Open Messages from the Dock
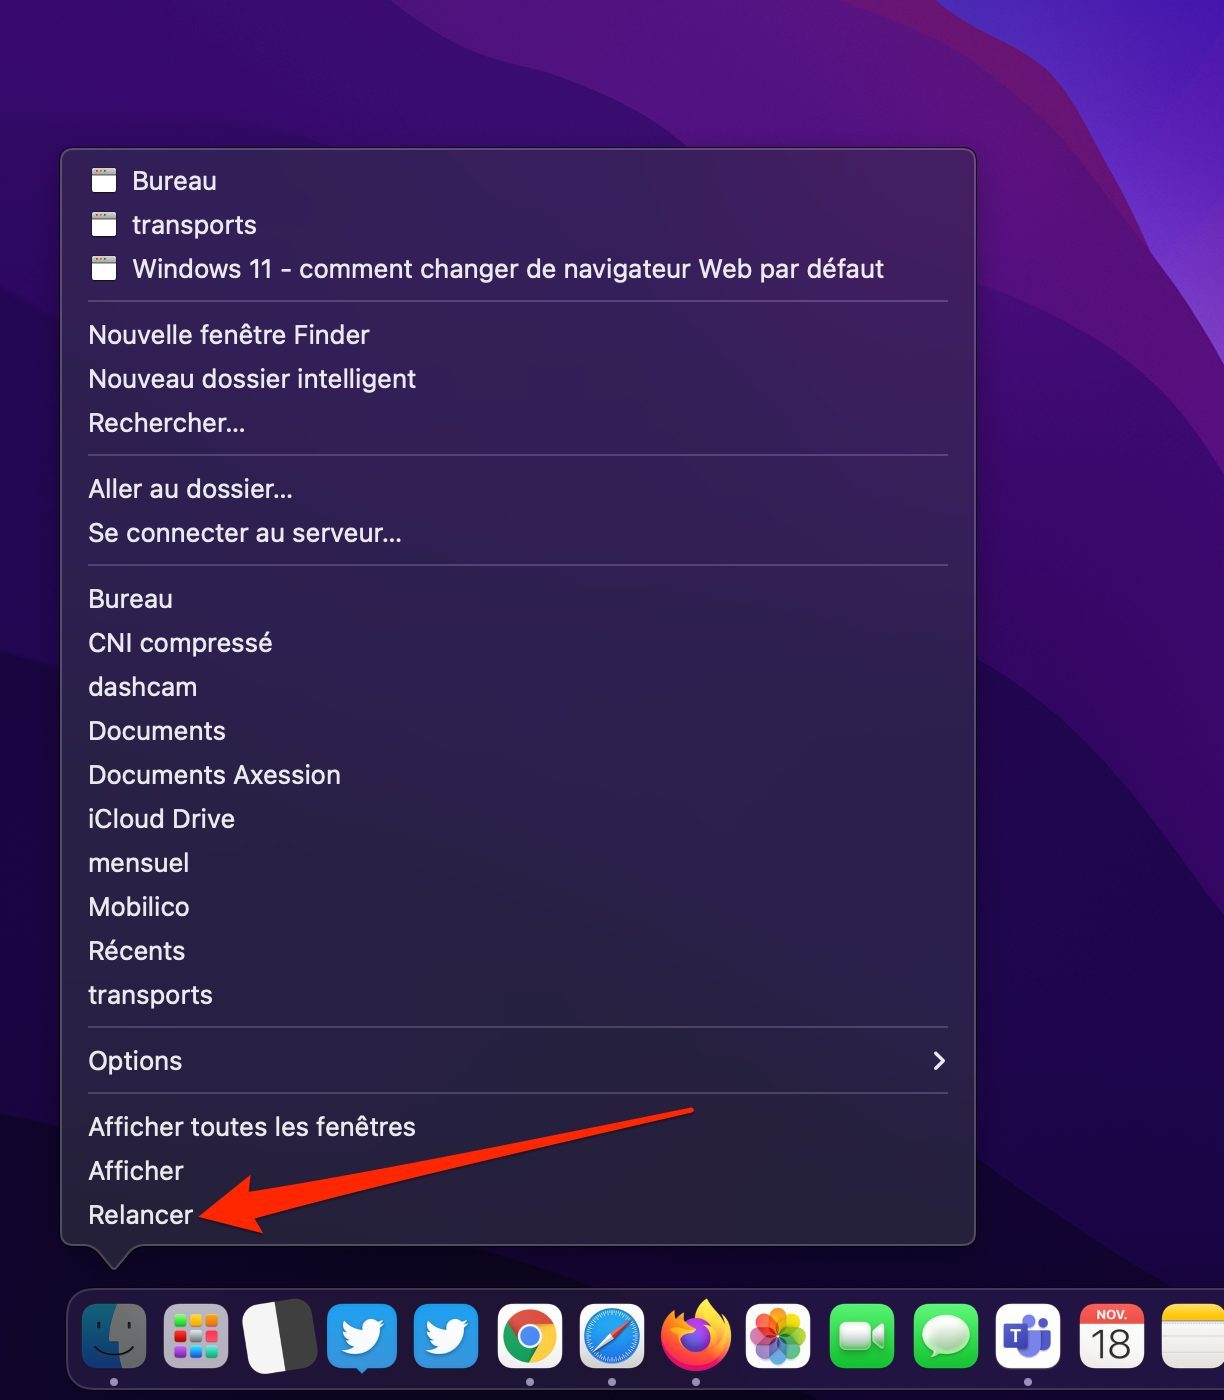The width and height of the screenshot is (1224, 1400). [945, 1336]
